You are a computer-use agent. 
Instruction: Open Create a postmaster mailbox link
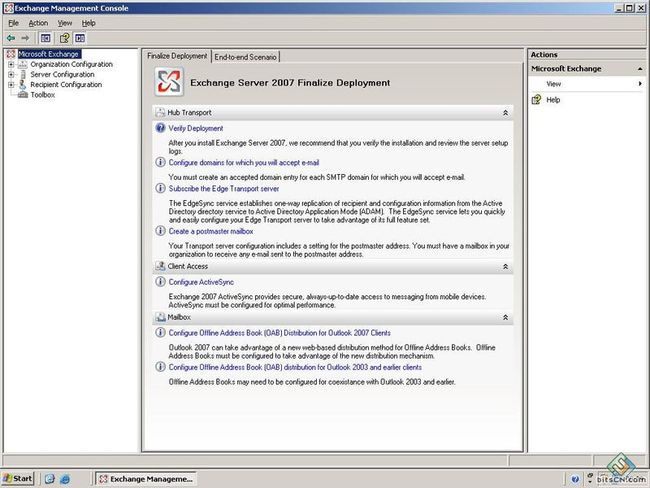(211, 231)
